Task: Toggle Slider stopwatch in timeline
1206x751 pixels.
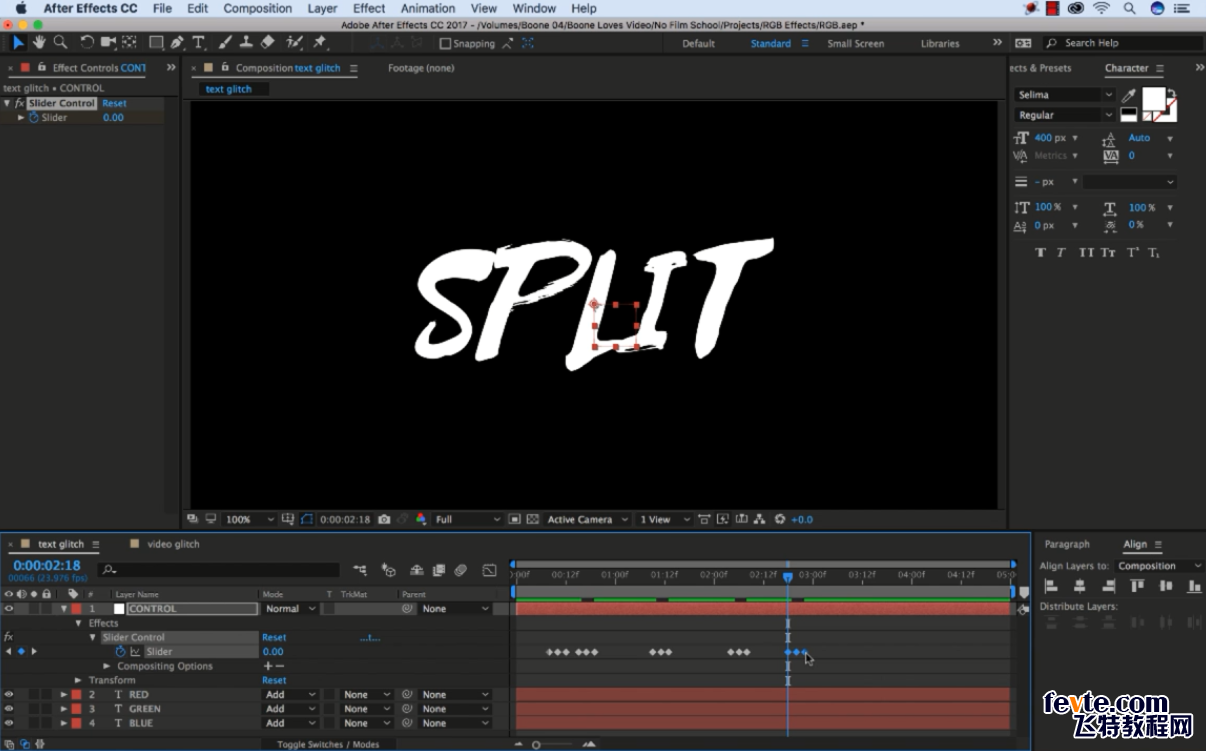Action: tap(121, 651)
